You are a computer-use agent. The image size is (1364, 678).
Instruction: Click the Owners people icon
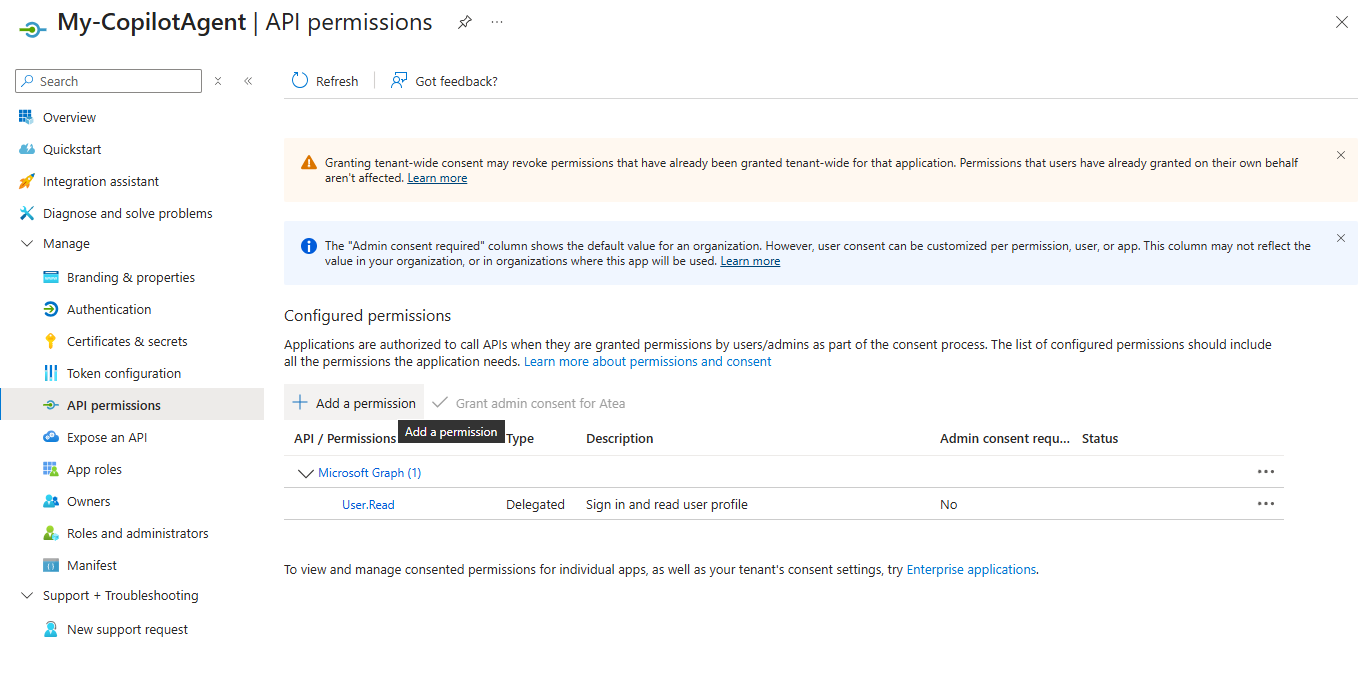(x=50, y=501)
